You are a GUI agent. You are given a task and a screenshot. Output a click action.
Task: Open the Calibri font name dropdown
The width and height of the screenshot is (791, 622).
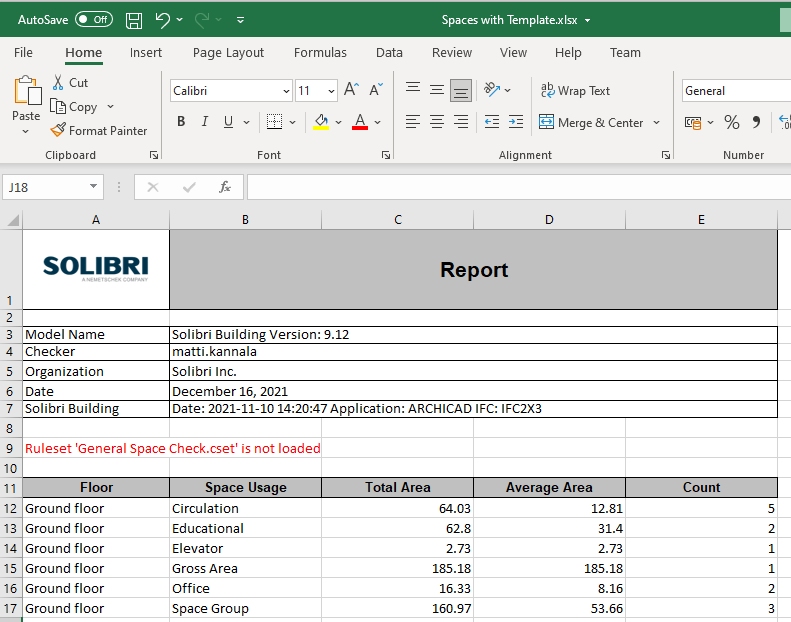(x=286, y=91)
